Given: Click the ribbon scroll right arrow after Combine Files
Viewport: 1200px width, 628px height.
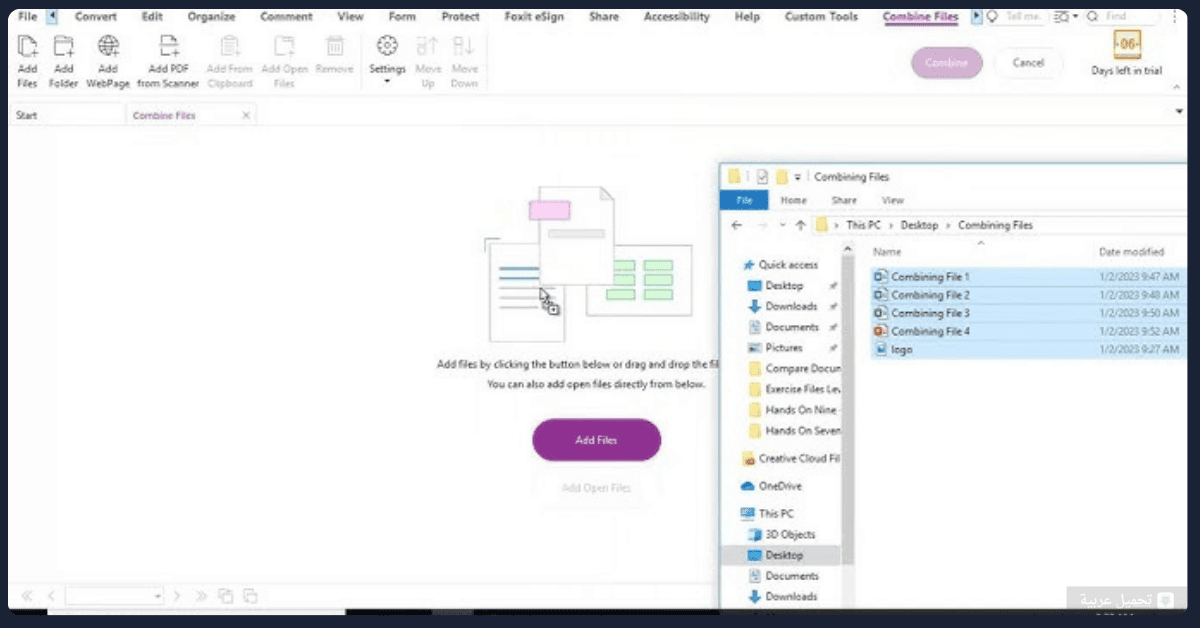Looking at the screenshot, I should point(977,17).
